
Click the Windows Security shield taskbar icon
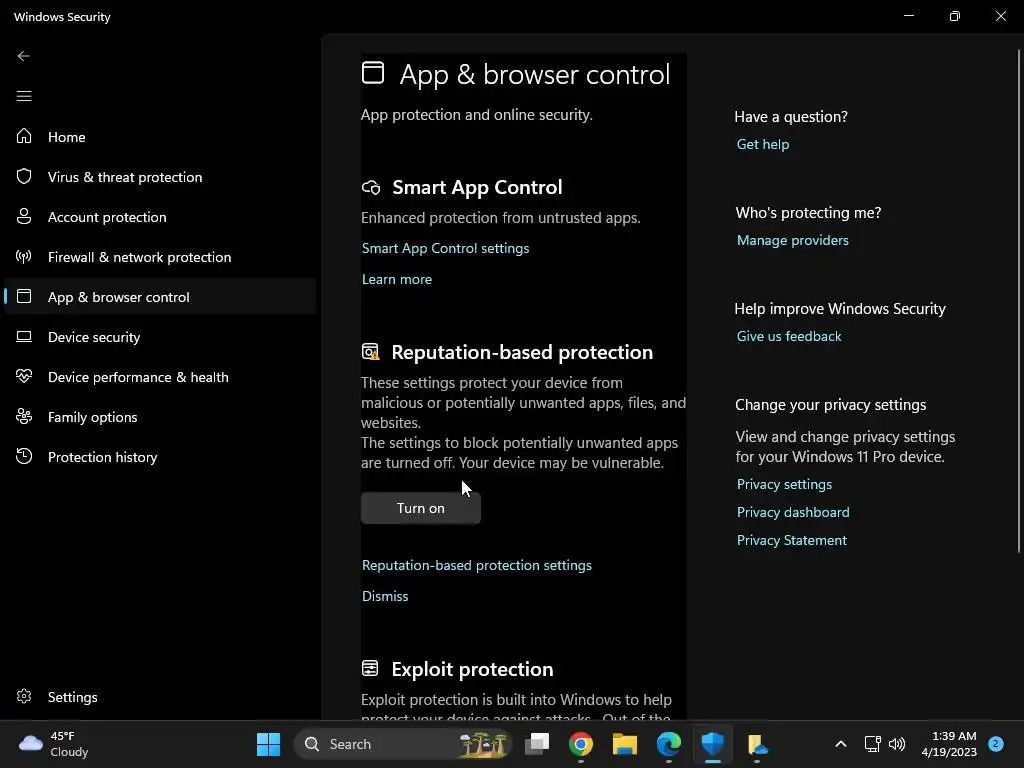pyautogui.click(x=712, y=744)
